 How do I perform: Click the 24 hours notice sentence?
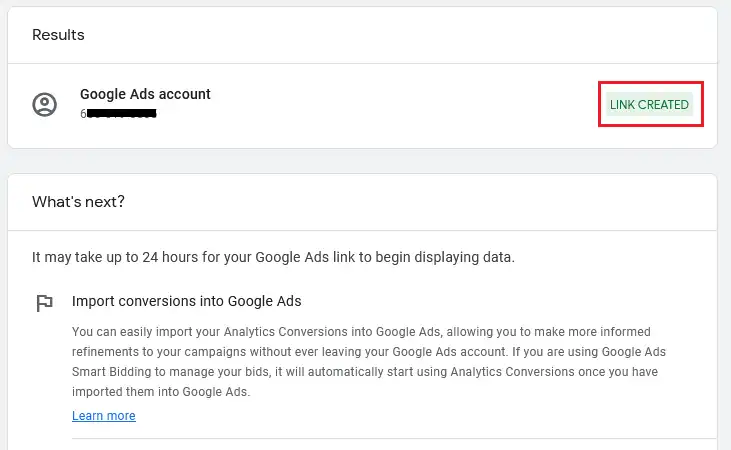(273, 257)
